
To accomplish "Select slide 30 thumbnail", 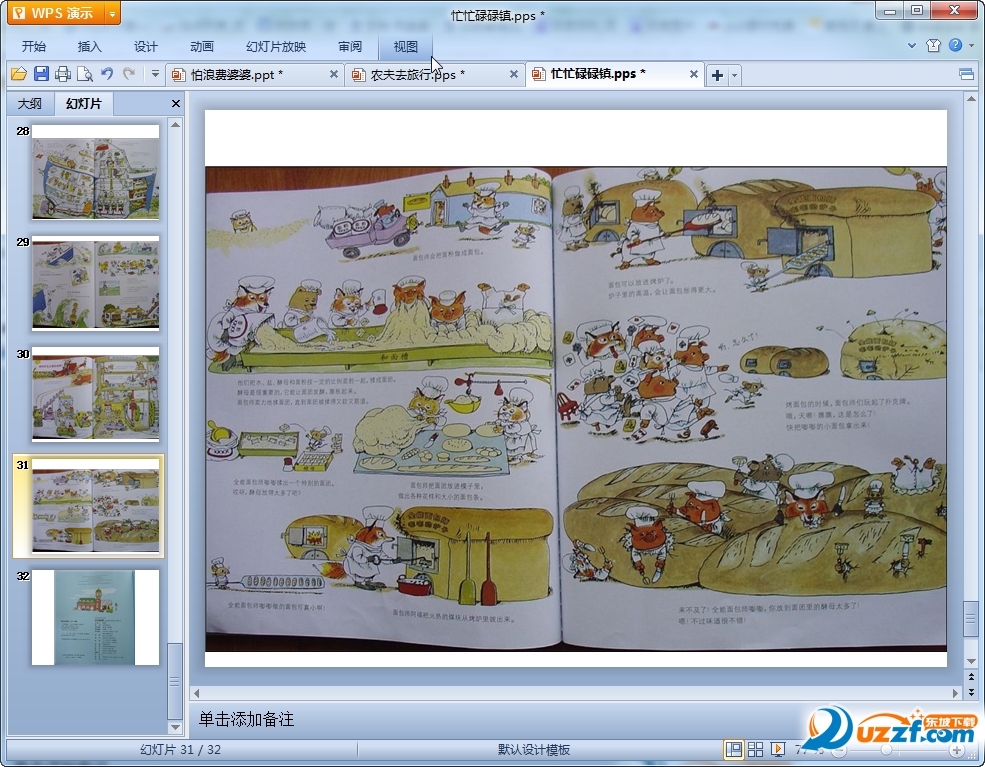I will (95, 394).
